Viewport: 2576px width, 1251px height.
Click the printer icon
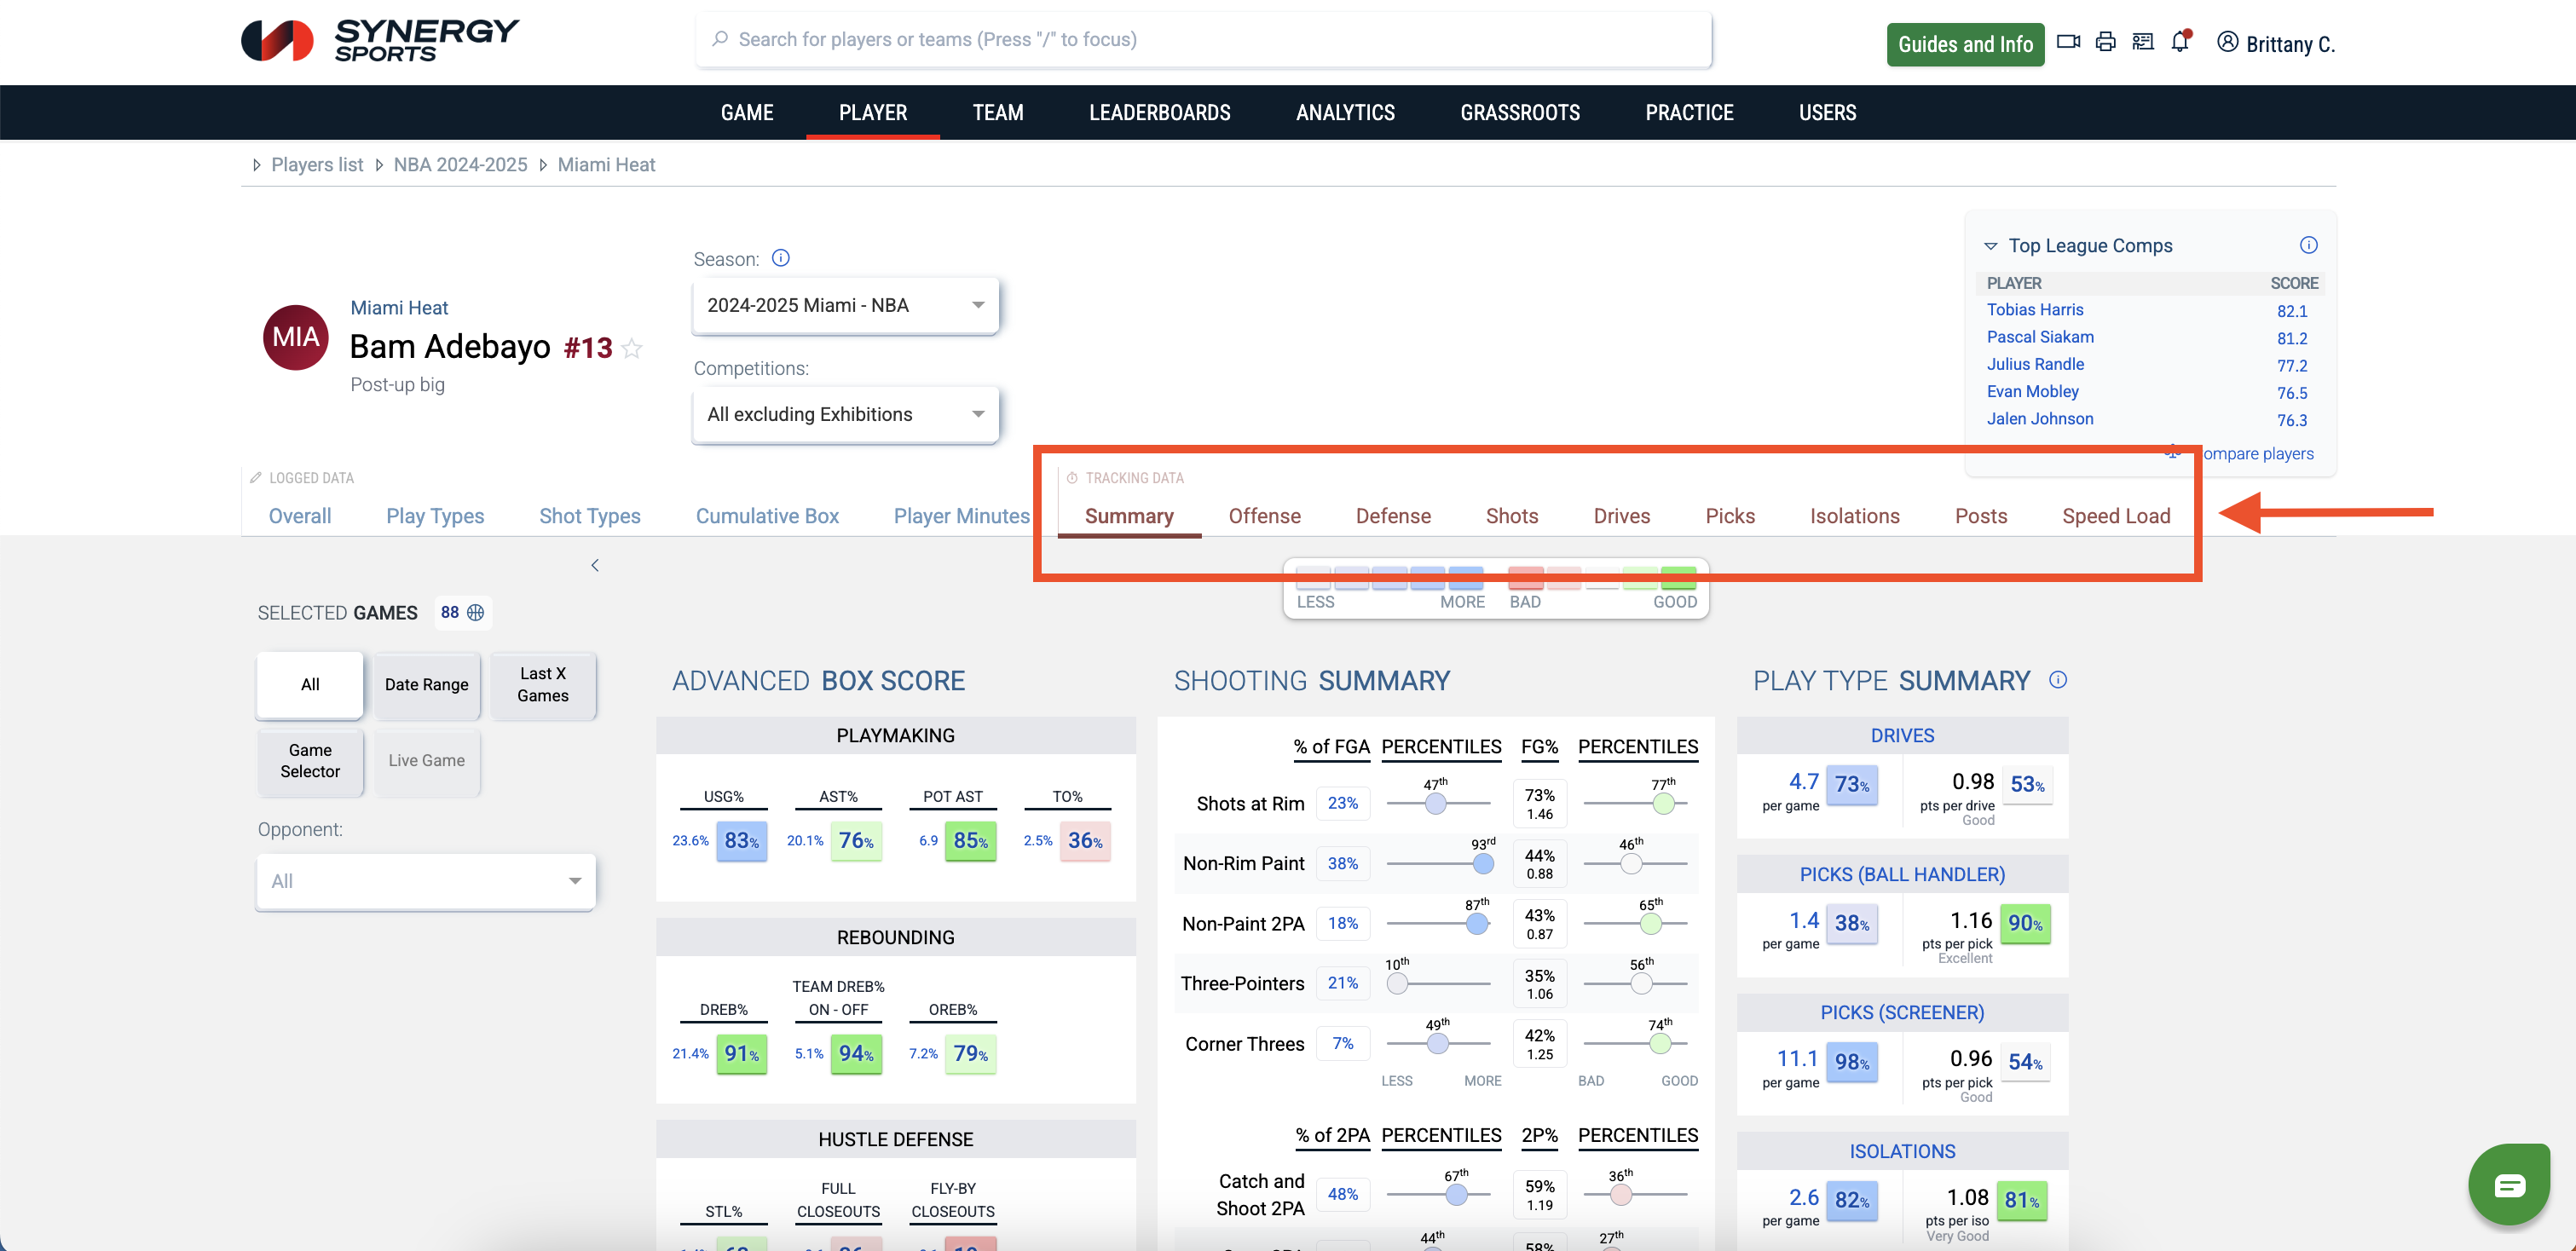[2105, 42]
